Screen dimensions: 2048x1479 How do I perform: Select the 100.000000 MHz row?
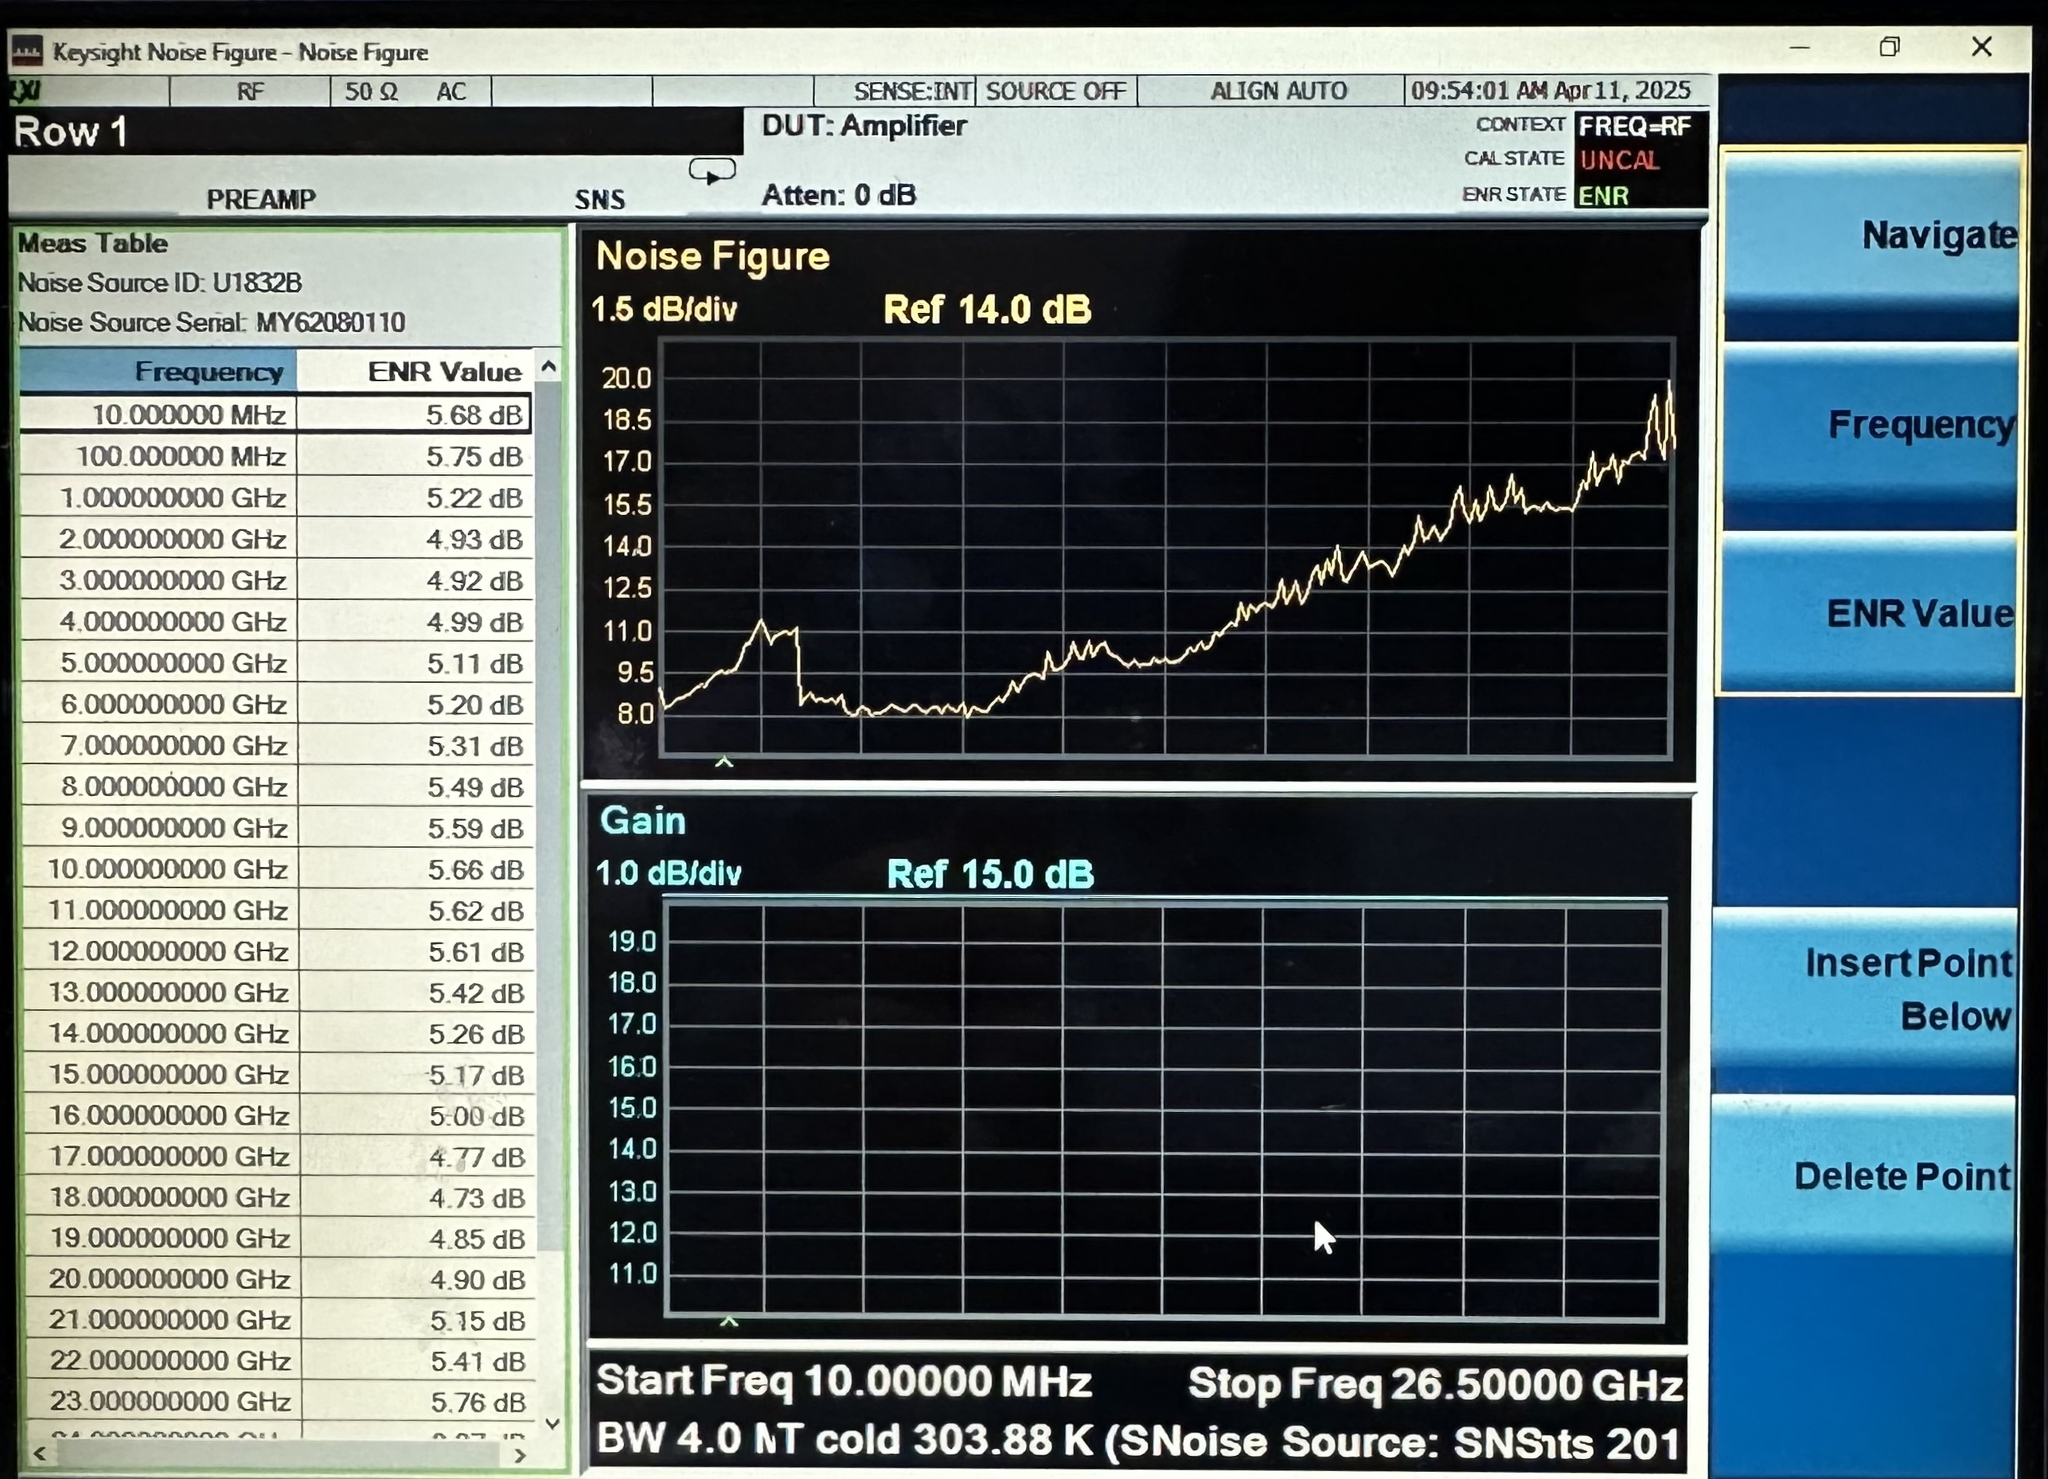[275, 456]
